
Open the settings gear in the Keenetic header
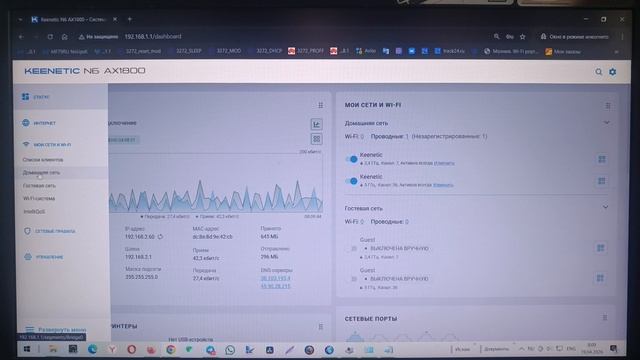[613, 72]
